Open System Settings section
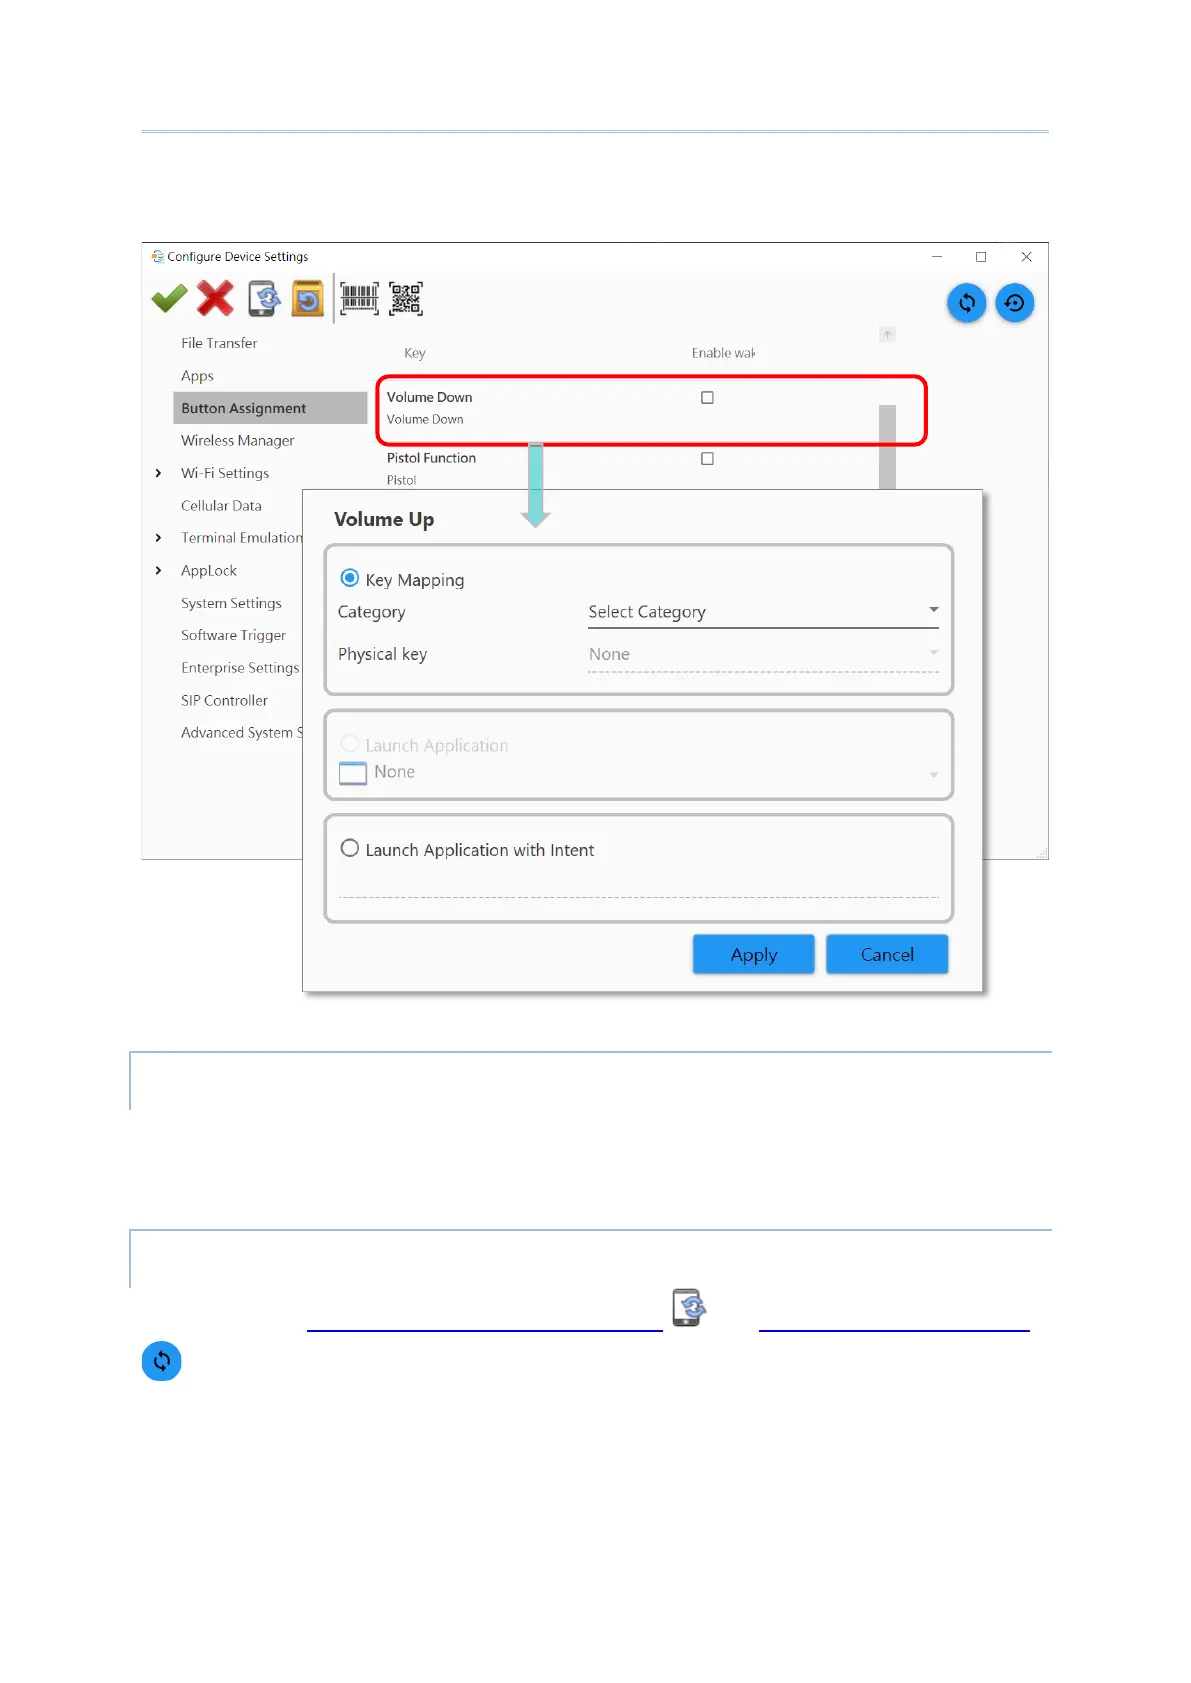Screen dimensions: 1191x1683 click(x=231, y=603)
